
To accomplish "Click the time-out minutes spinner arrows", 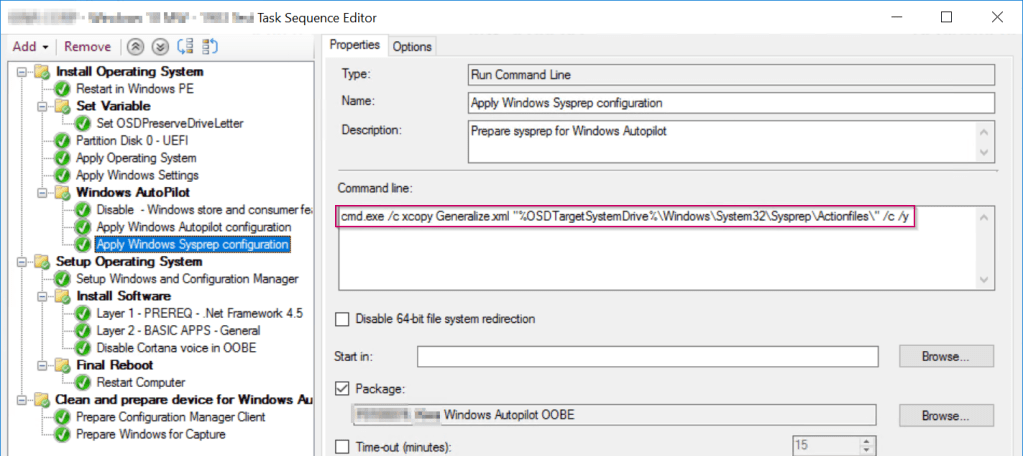I will point(867,446).
